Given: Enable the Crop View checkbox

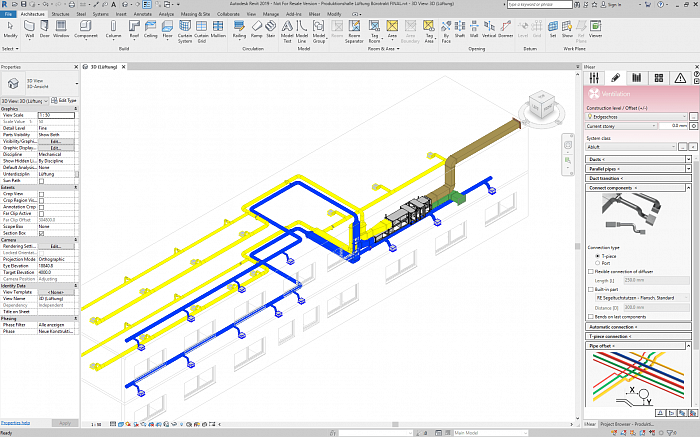Looking at the screenshot, I should coord(42,194).
